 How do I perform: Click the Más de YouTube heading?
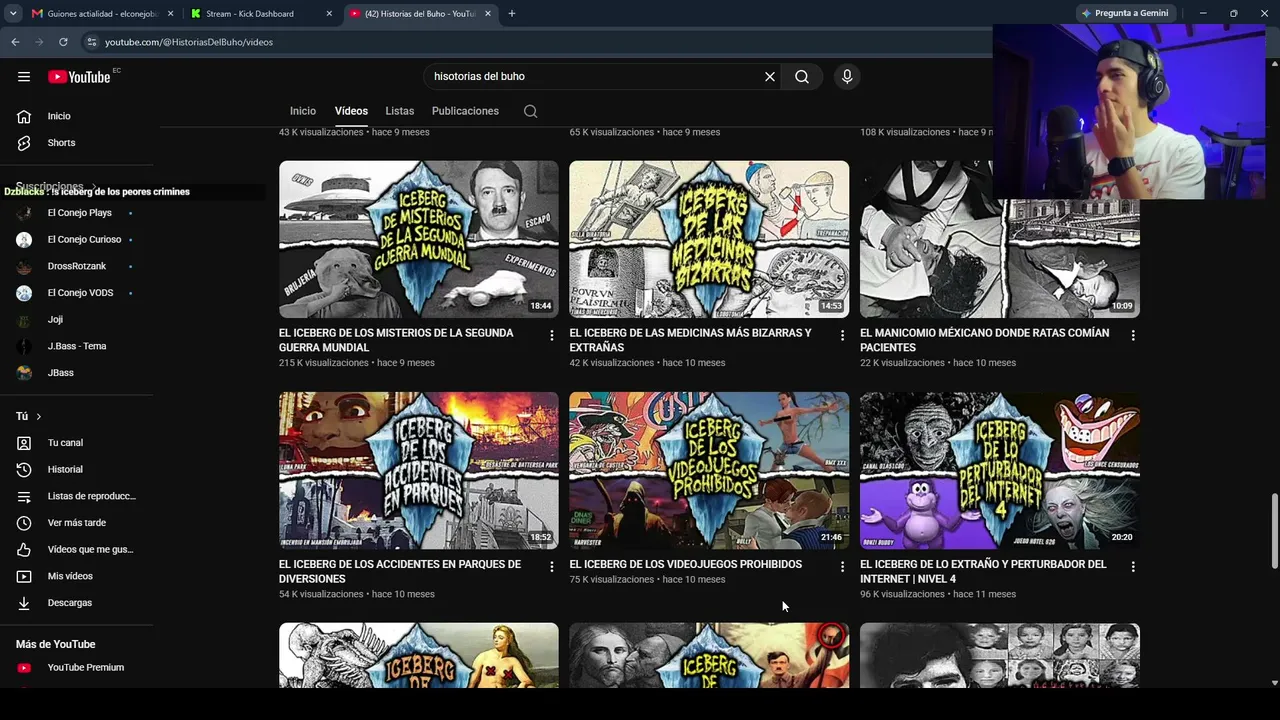pyautogui.click(x=56, y=645)
